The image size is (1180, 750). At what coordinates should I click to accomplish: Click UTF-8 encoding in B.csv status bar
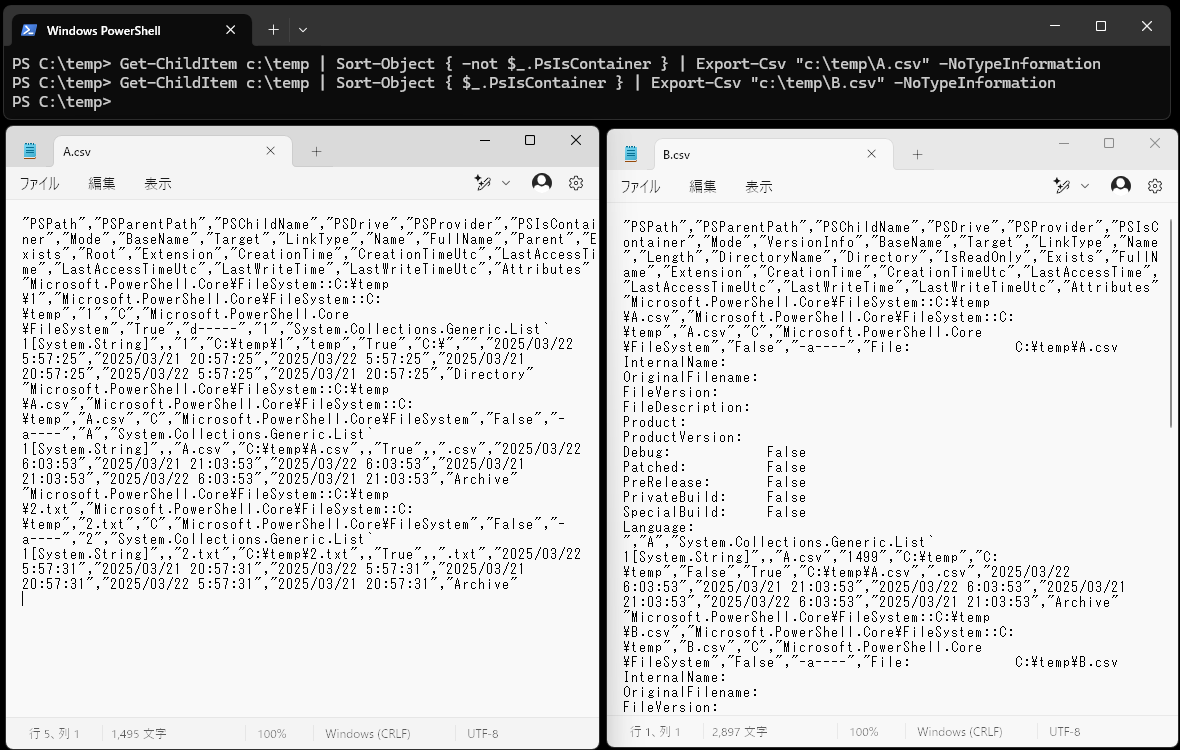(1064, 731)
